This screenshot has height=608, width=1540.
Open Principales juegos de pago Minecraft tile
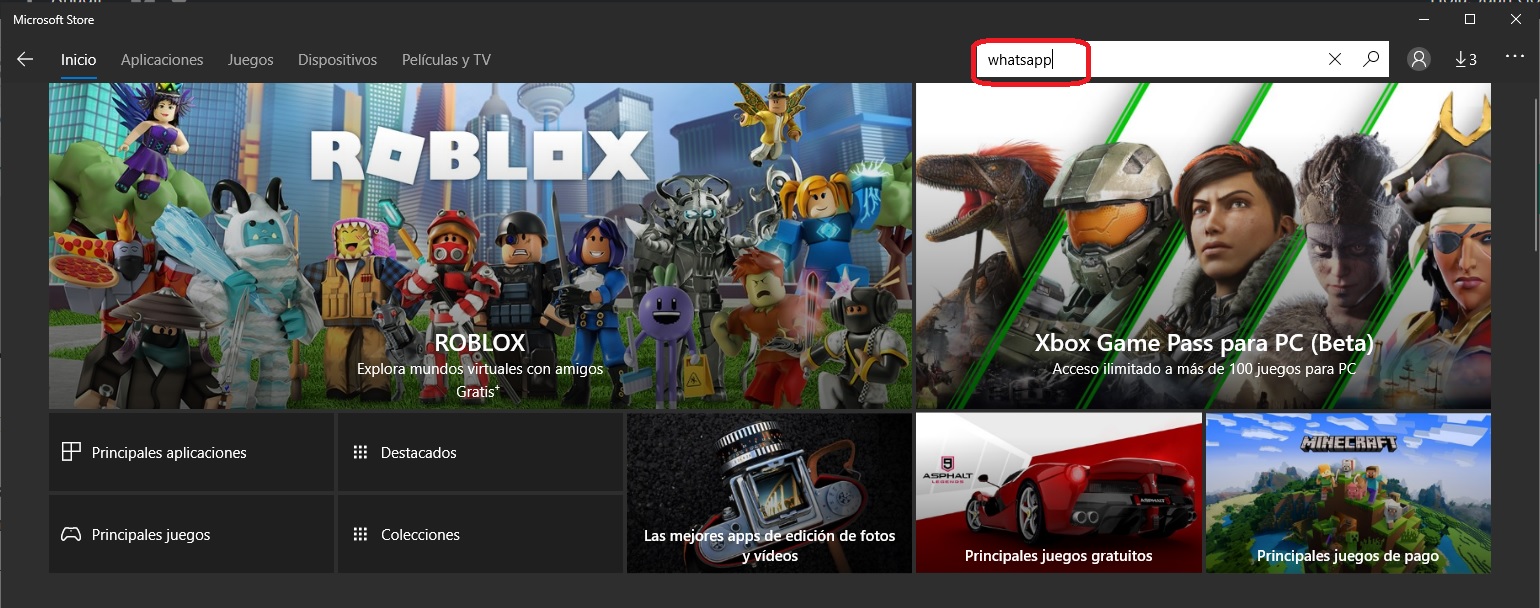1347,493
